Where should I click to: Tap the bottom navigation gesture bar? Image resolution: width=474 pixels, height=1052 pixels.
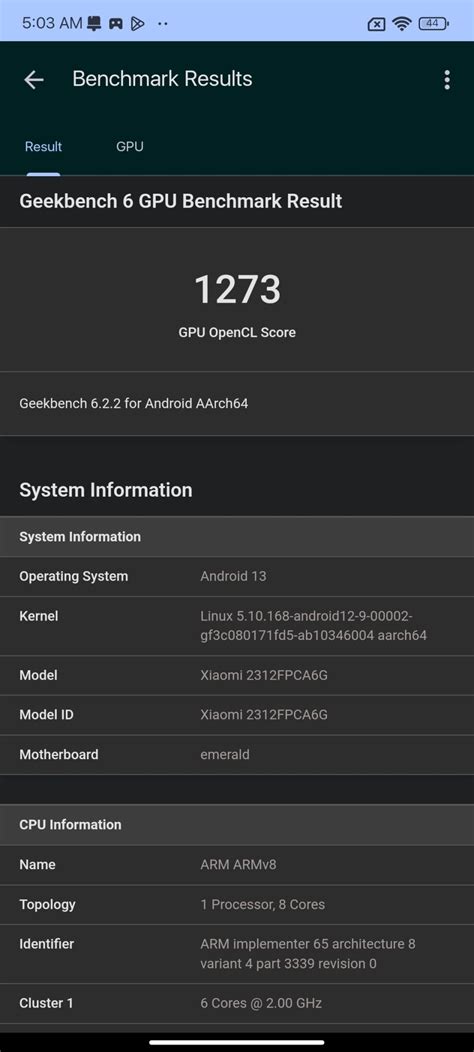237,1042
